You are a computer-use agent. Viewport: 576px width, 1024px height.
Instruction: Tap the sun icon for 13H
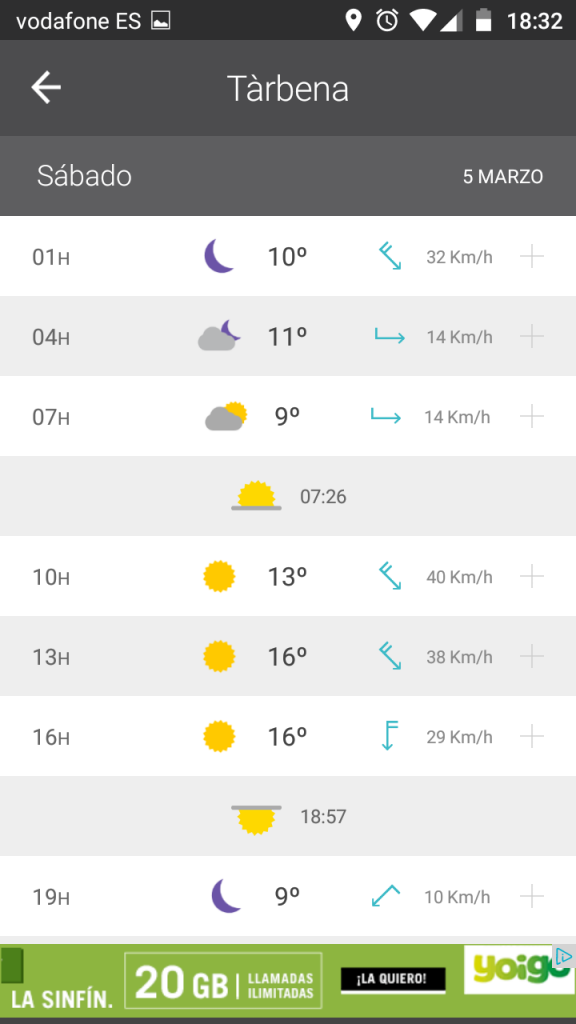tap(219, 656)
